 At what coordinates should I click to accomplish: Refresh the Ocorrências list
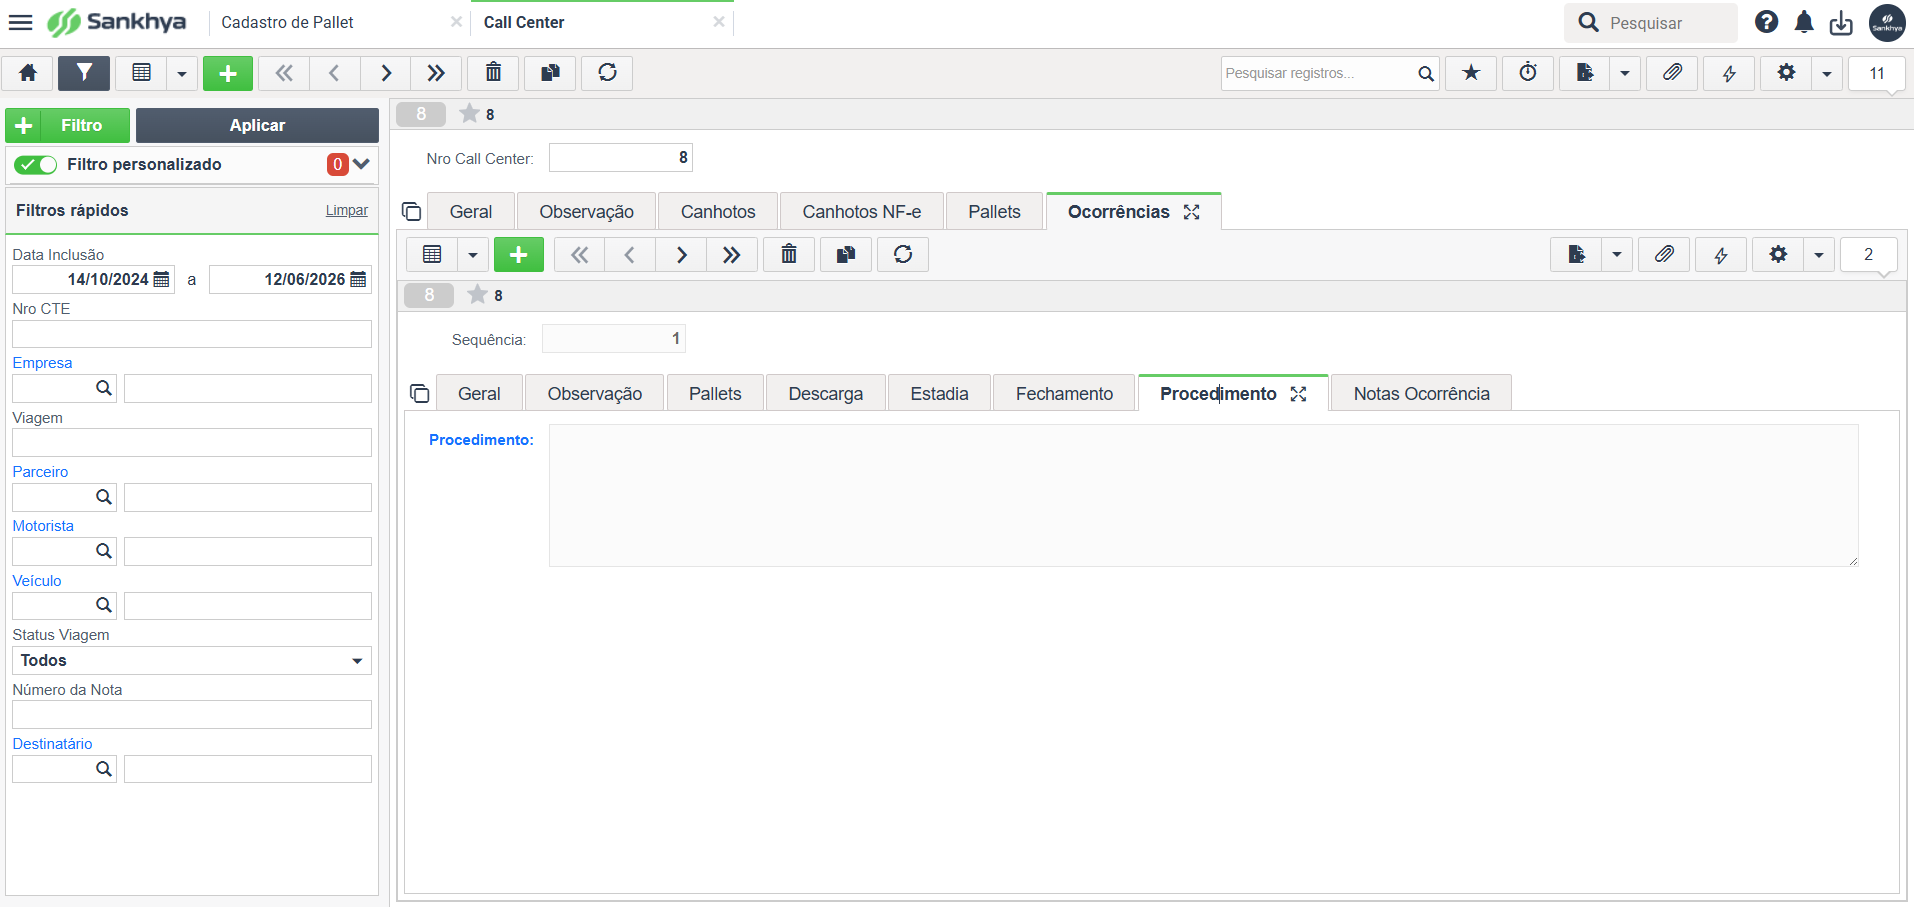[x=903, y=255]
